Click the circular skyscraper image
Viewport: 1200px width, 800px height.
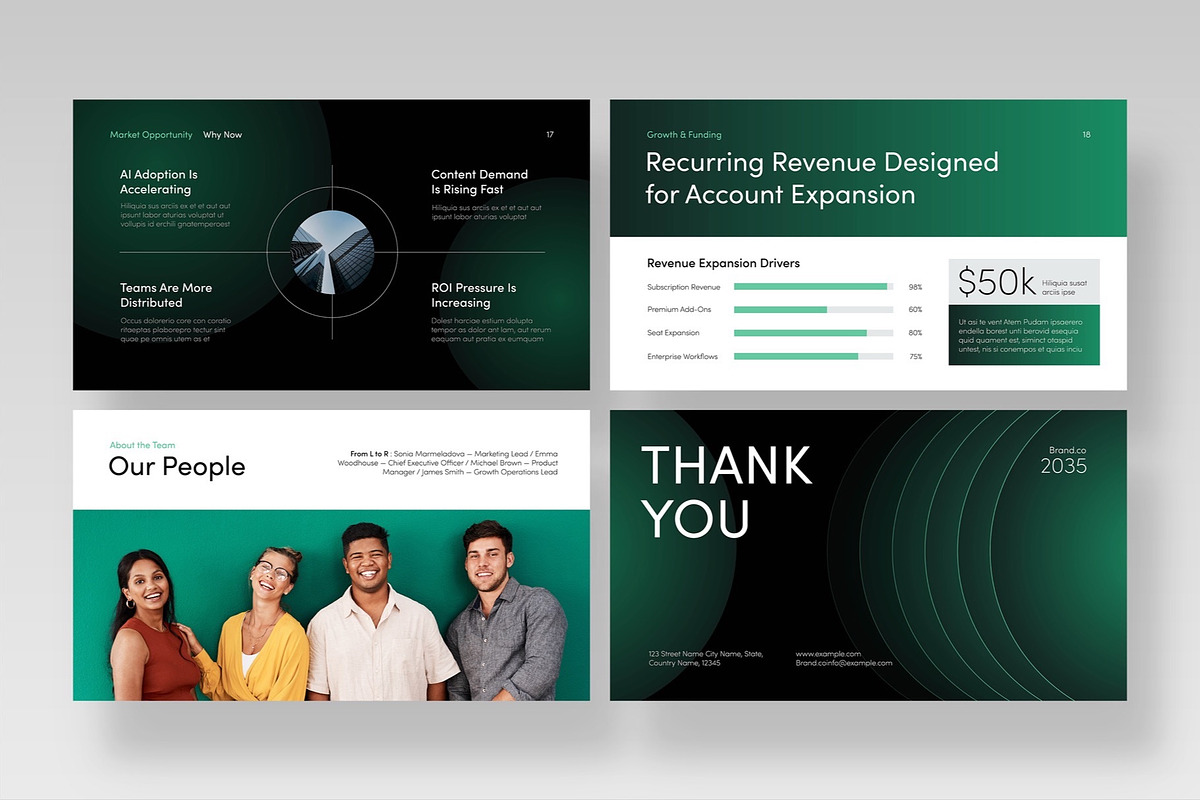(x=333, y=252)
